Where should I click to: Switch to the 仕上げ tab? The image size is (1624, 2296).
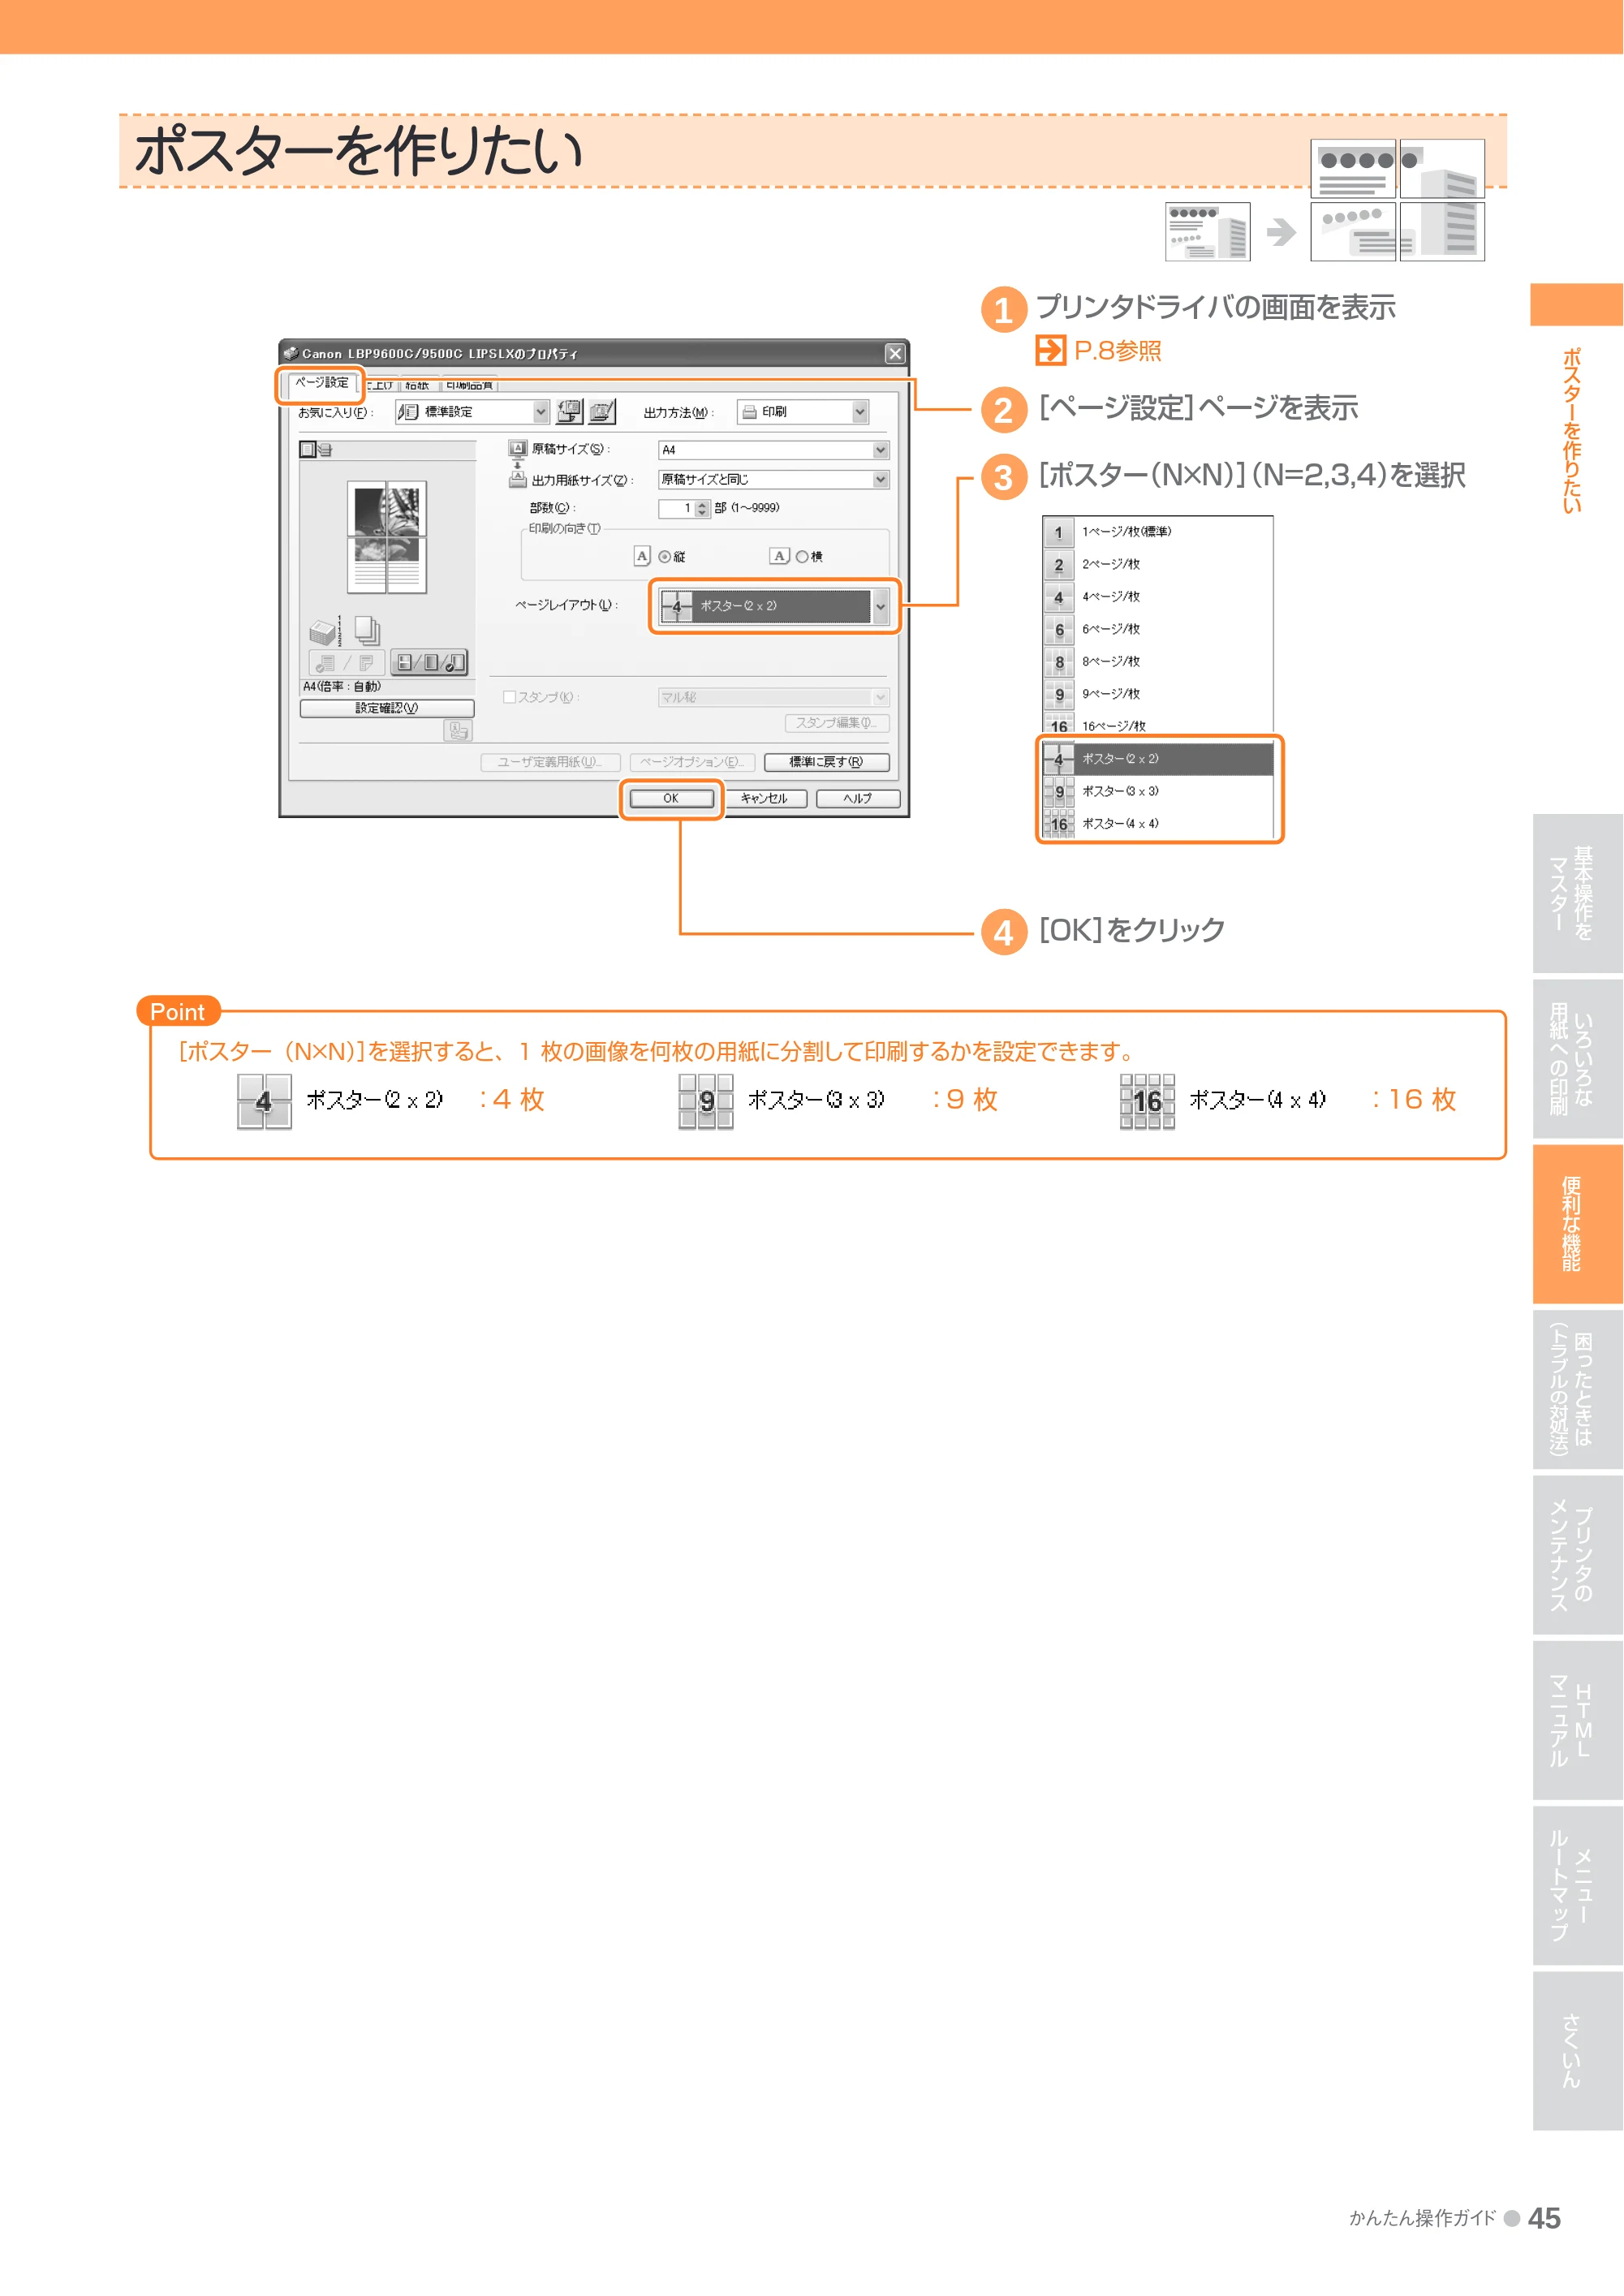pyautogui.click(x=380, y=385)
